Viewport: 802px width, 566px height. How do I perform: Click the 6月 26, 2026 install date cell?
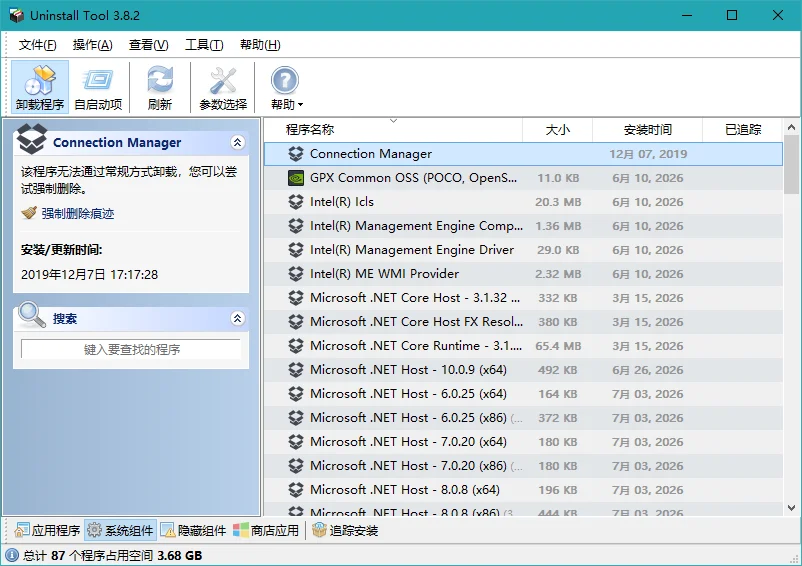point(648,370)
